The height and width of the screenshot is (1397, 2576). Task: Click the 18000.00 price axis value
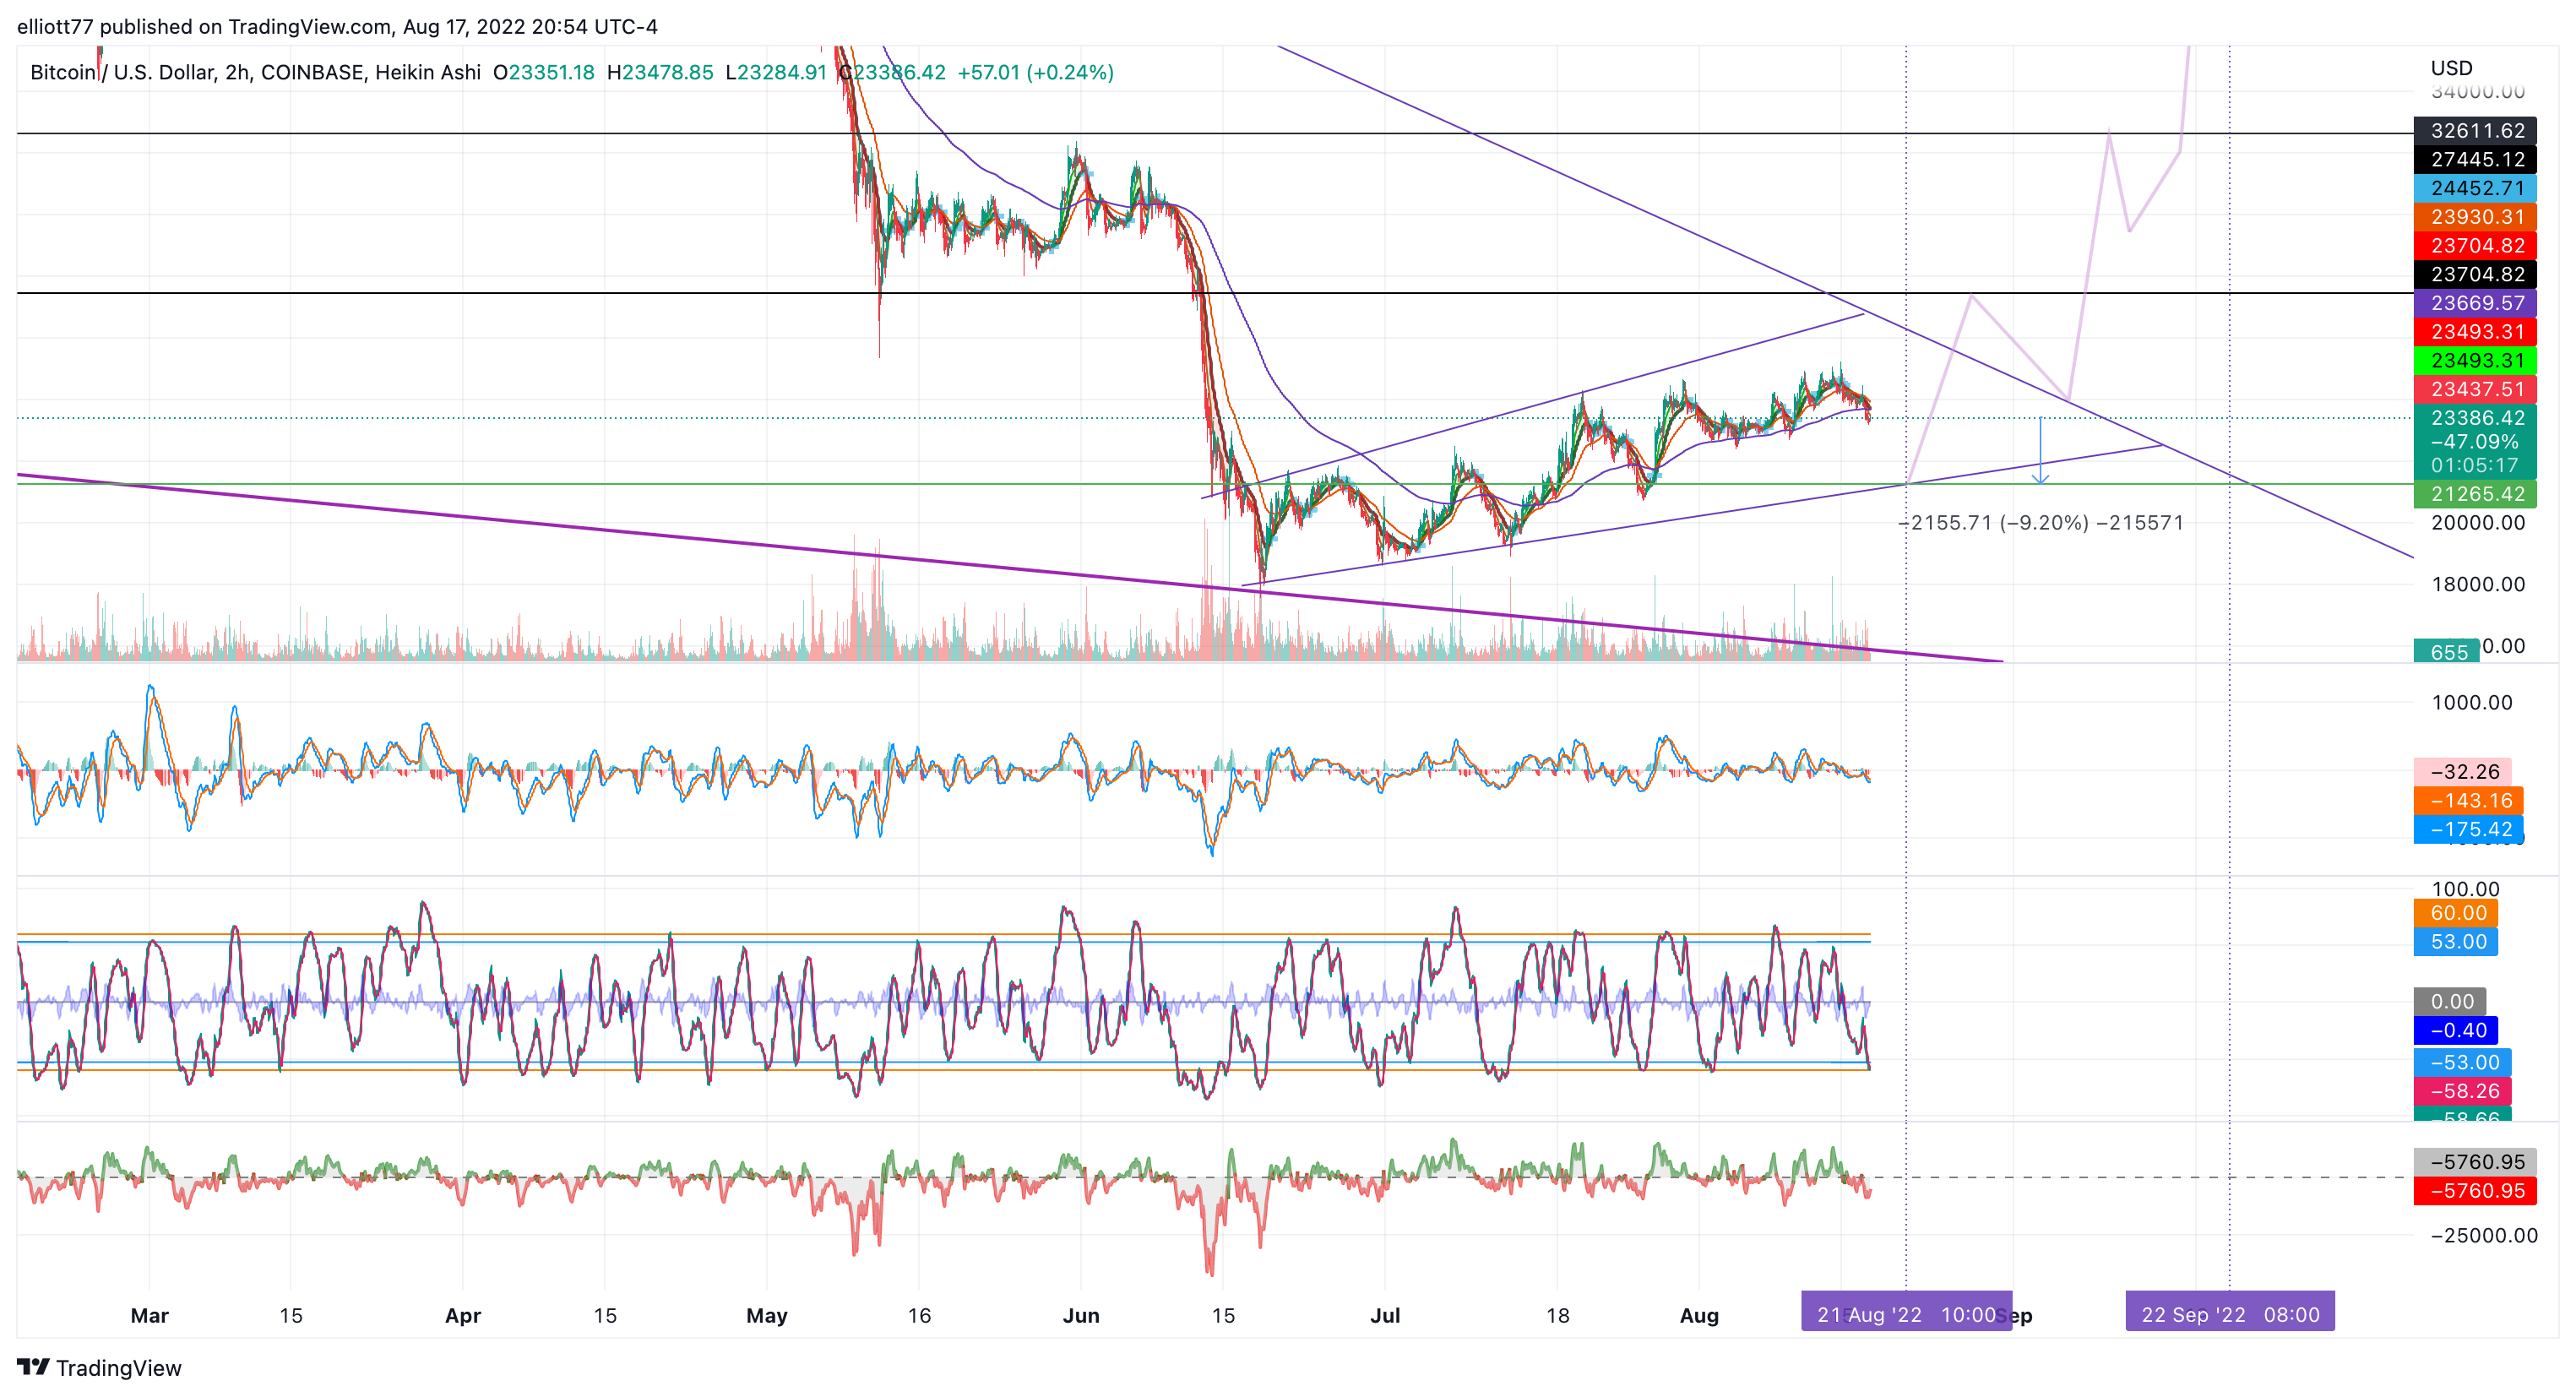tap(2477, 585)
